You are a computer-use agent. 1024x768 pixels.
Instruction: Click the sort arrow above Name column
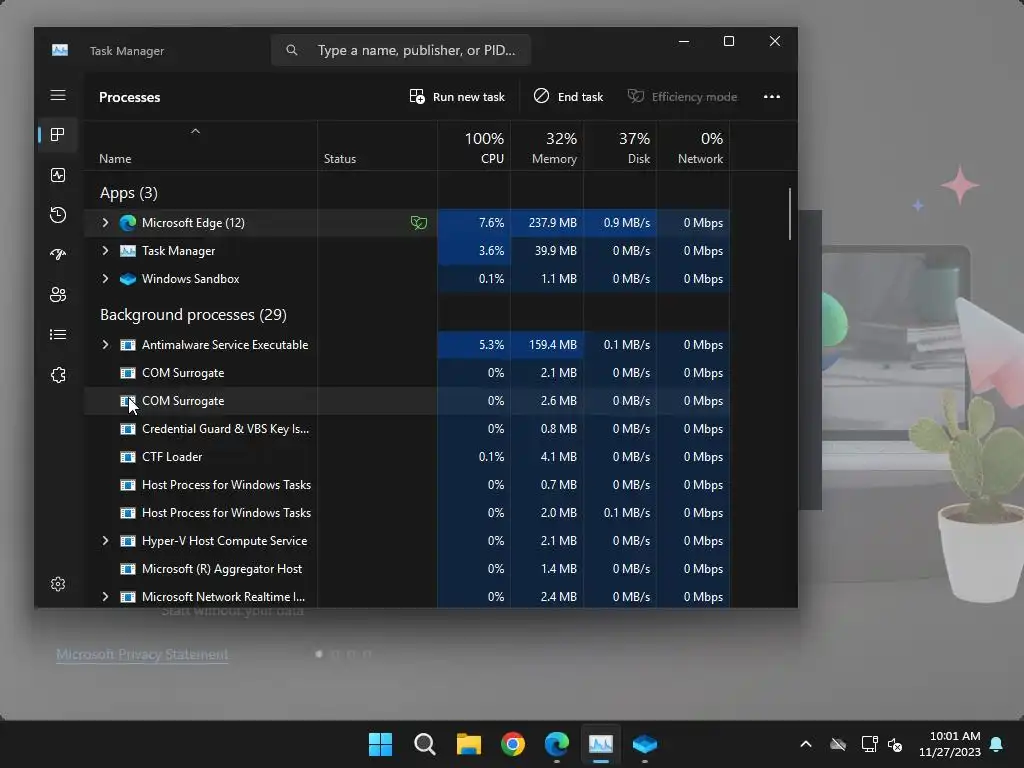pos(195,131)
